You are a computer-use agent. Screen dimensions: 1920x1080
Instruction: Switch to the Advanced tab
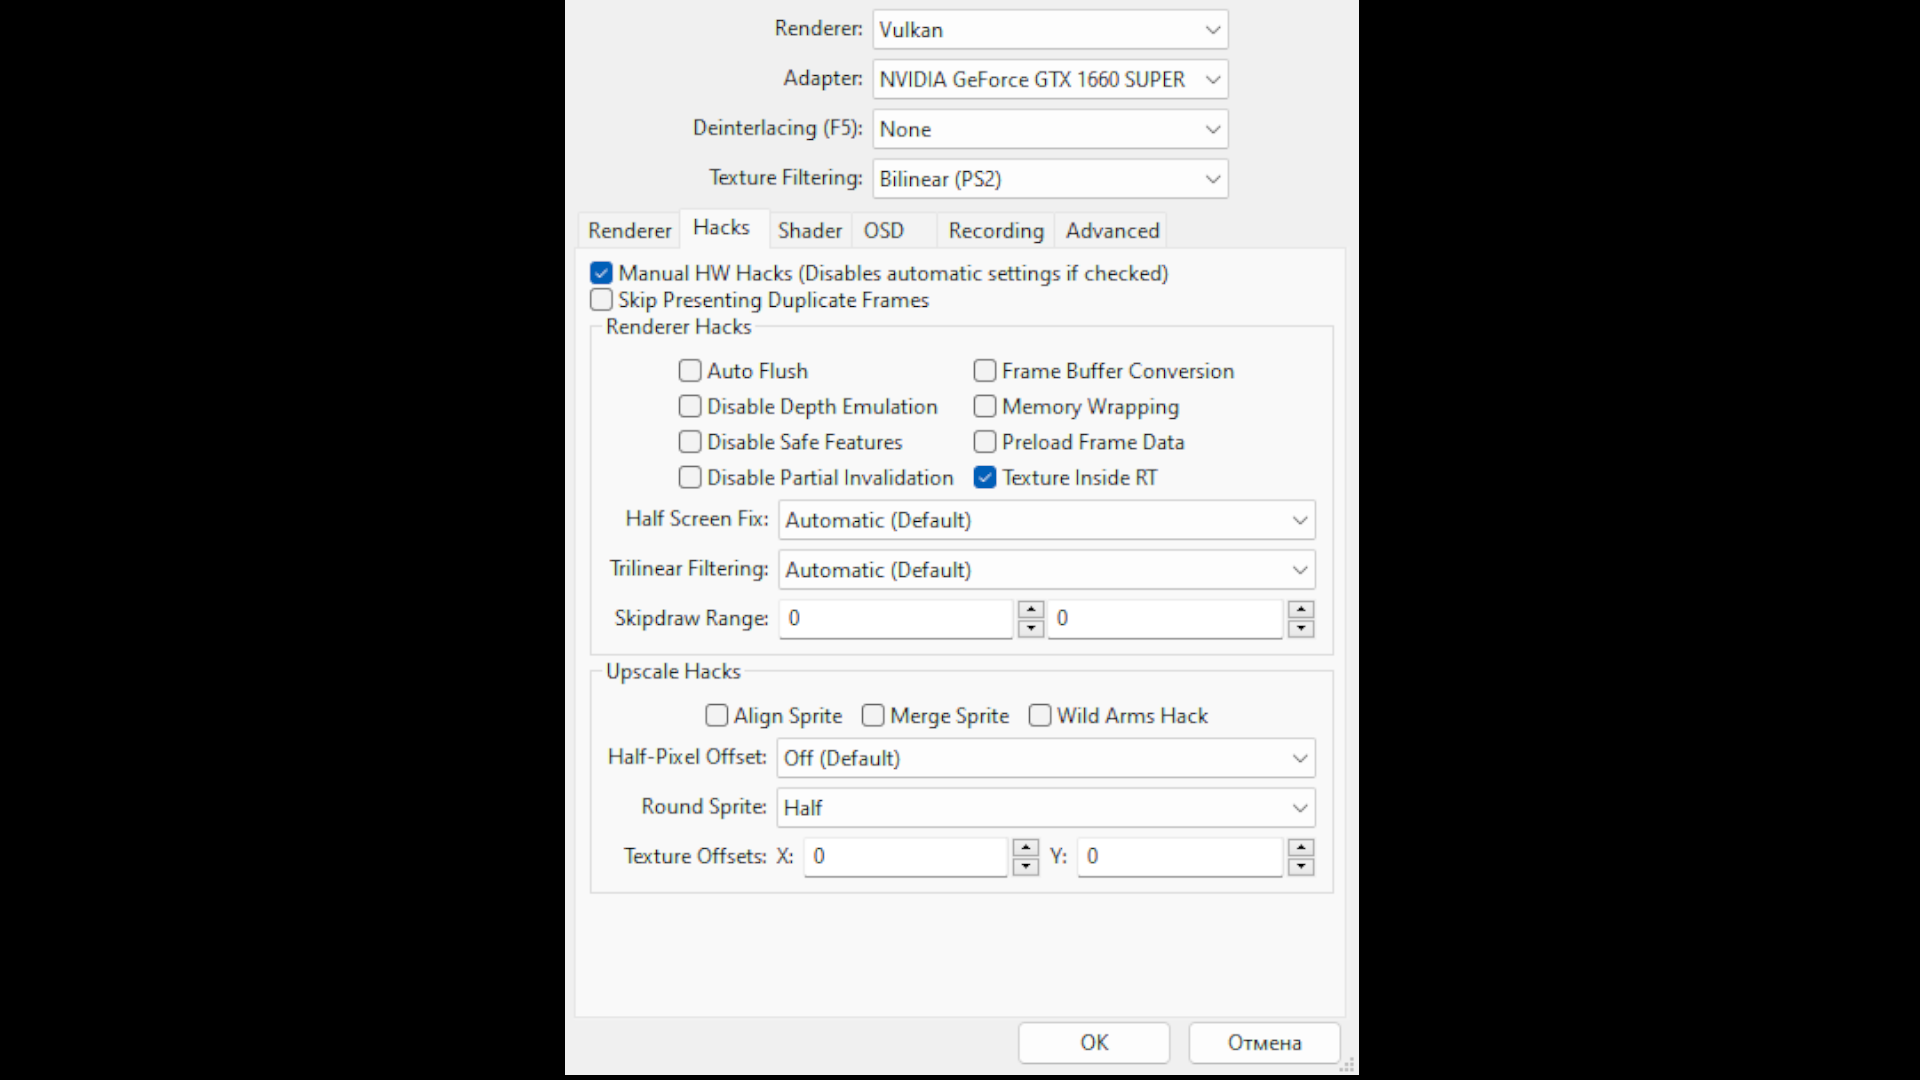click(x=1111, y=230)
